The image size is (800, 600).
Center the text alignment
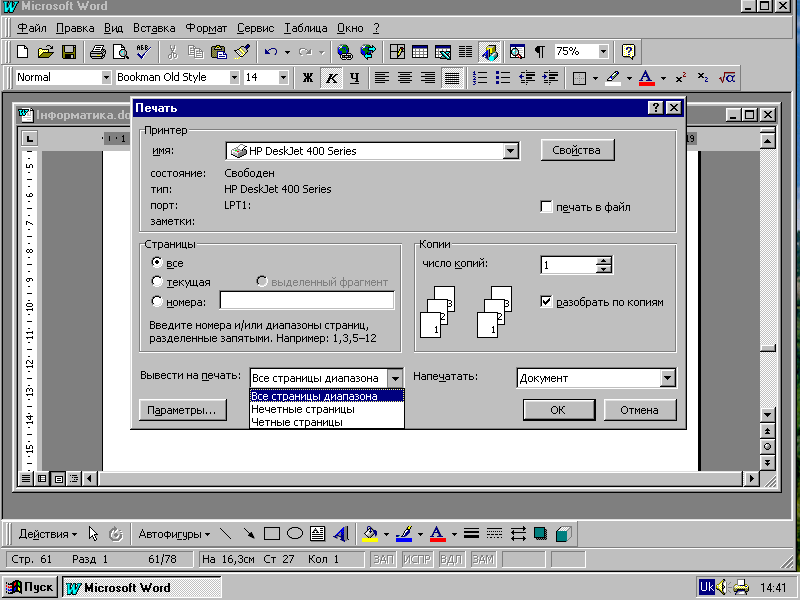pyautogui.click(x=405, y=78)
